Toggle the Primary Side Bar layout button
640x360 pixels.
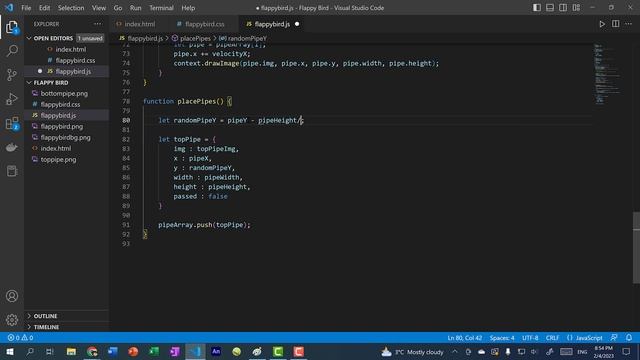click(x=537, y=8)
